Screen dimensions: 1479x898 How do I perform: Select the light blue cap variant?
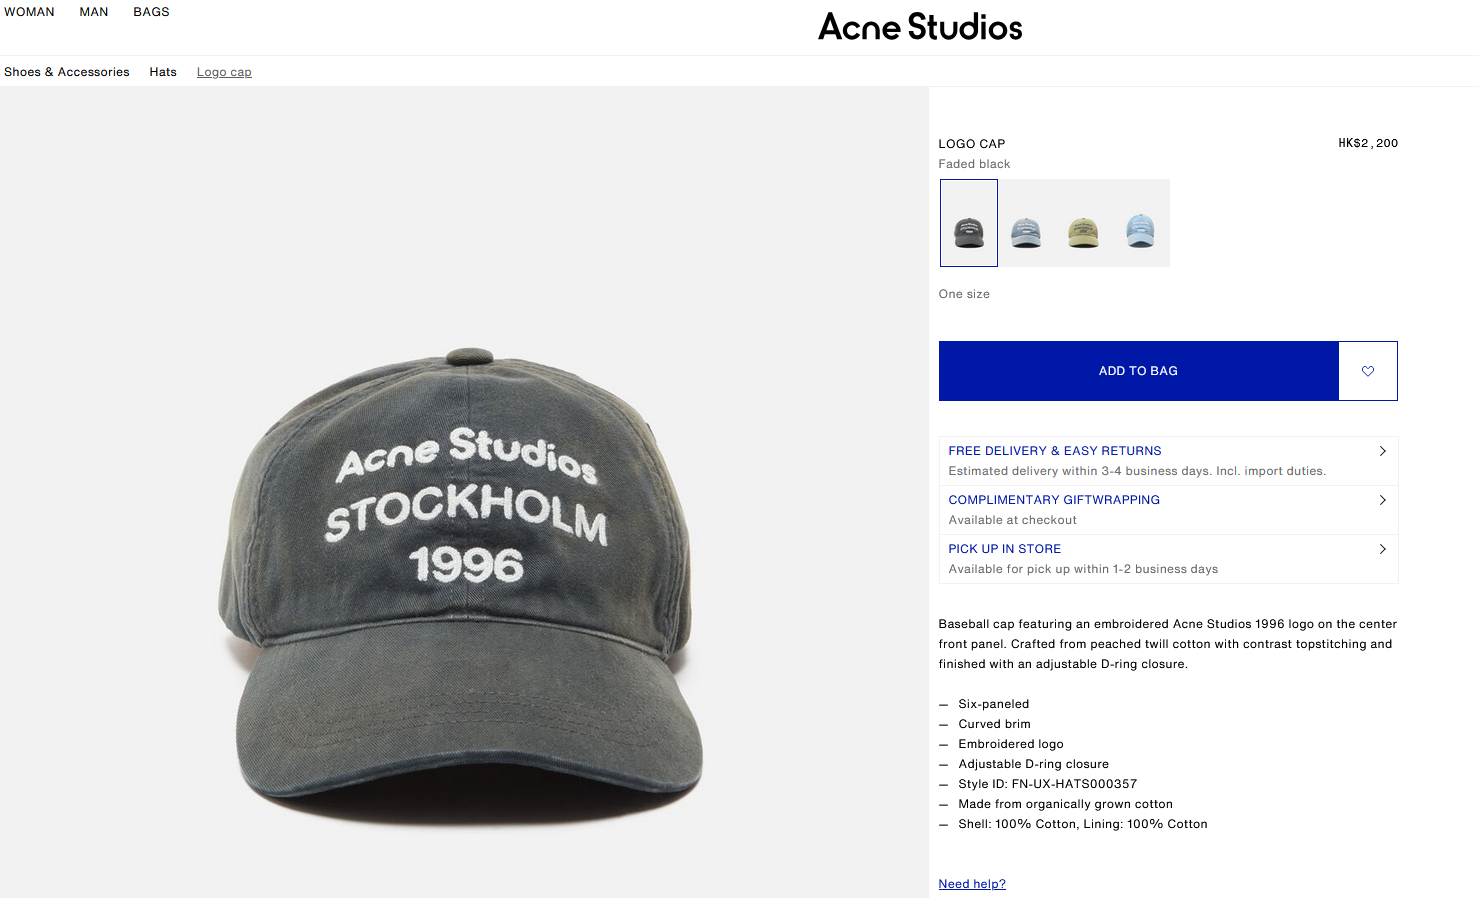(1140, 224)
